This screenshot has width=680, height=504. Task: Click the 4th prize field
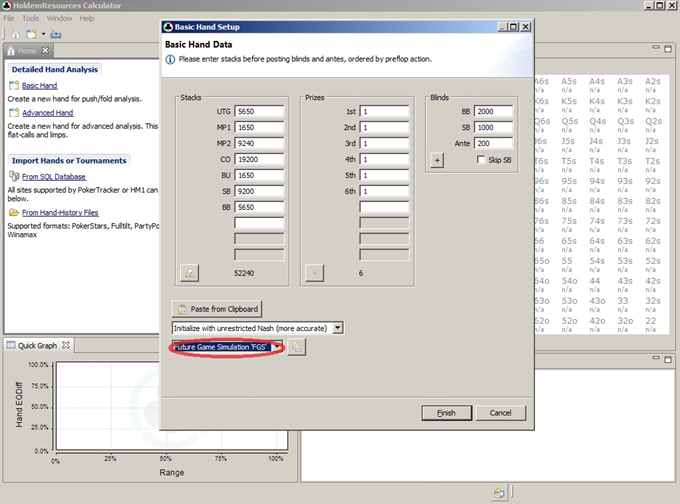pyautogui.click(x=384, y=159)
